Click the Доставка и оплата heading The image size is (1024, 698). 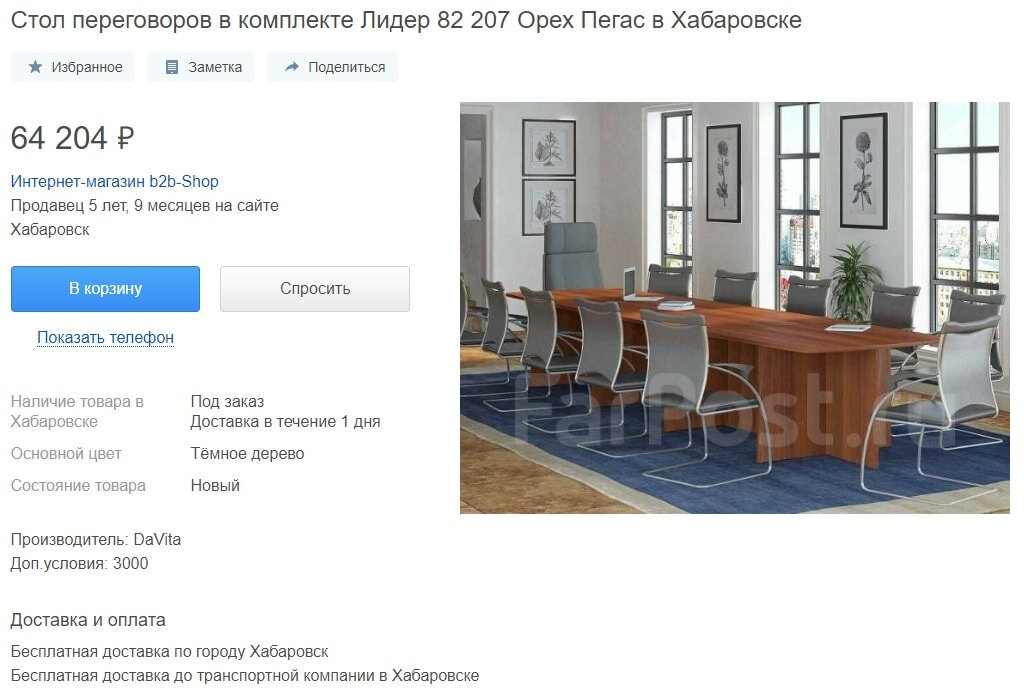pos(88,620)
